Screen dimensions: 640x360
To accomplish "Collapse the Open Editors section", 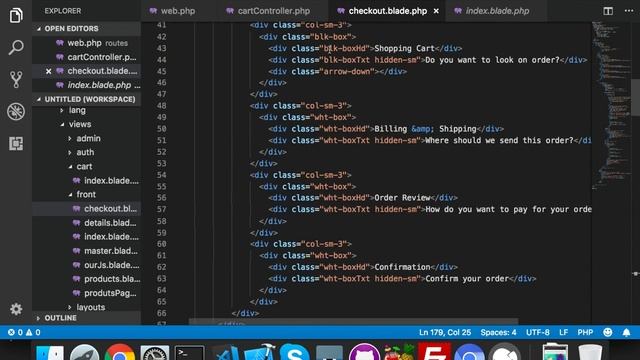I will pos(87,29).
